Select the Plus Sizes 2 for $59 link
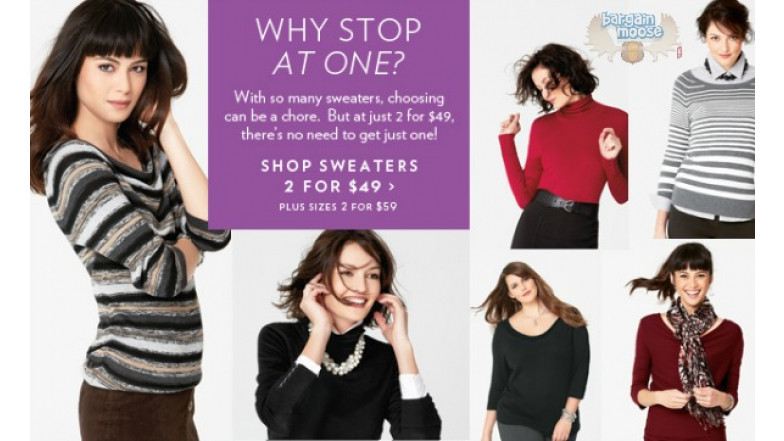 338,206
